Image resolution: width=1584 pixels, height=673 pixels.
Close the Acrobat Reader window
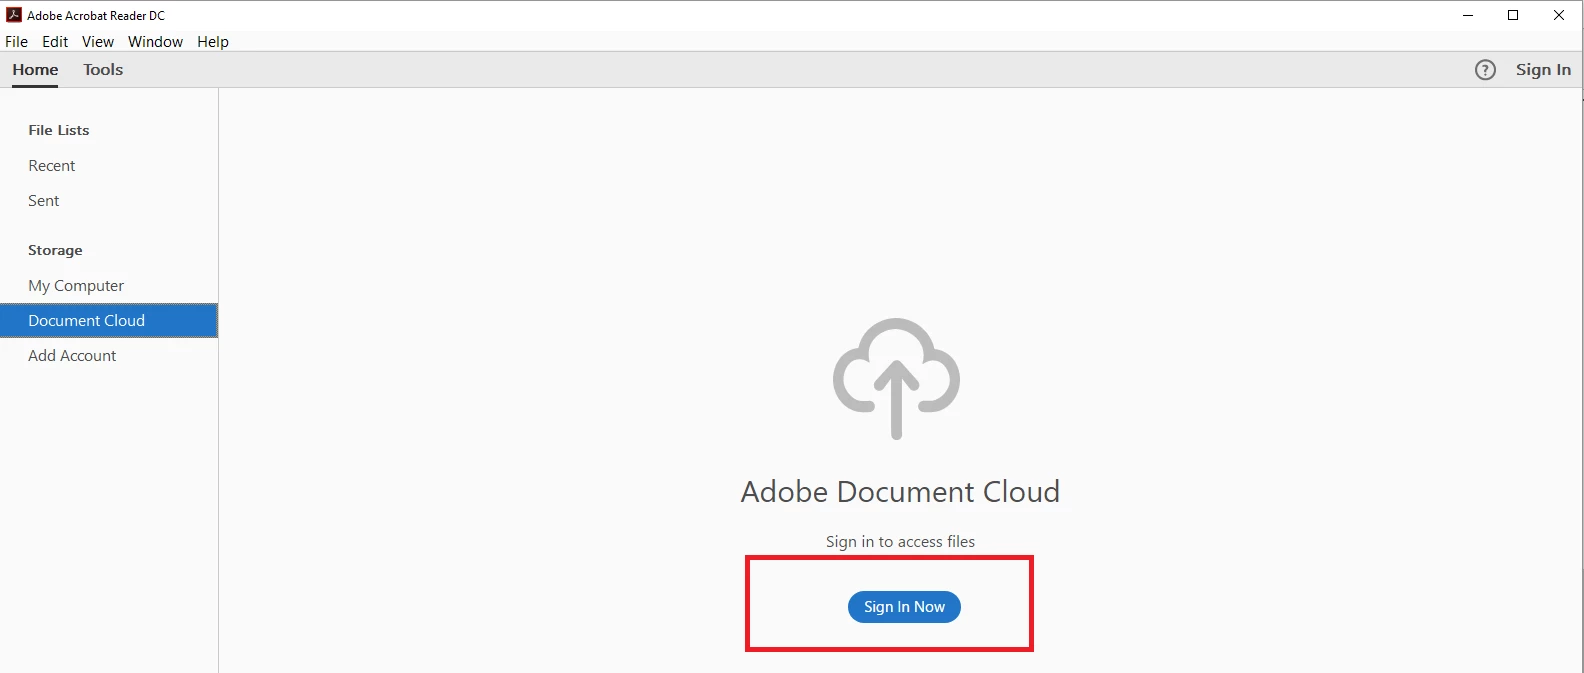[1559, 15]
